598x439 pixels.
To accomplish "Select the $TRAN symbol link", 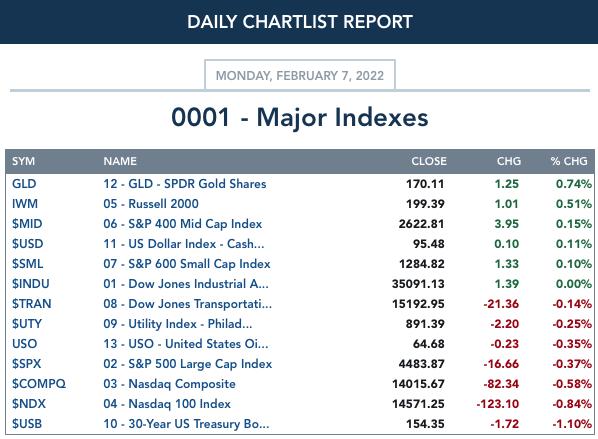I will point(32,304).
